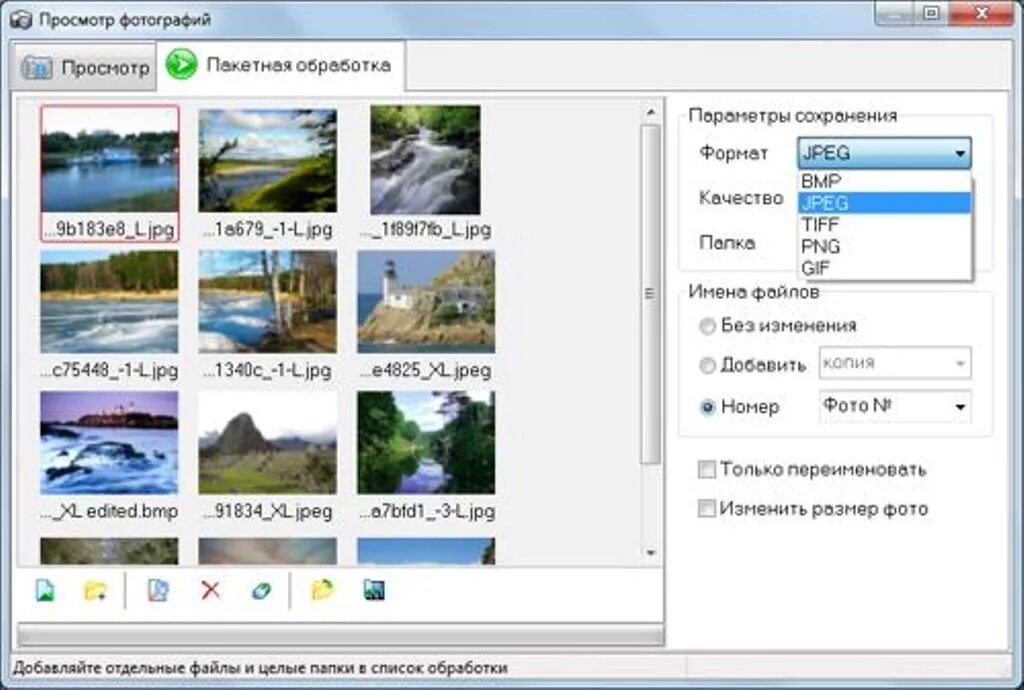1024x690 pixels.
Task: Choose PNG from format list
Action: pyautogui.click(x=884, y=246)
